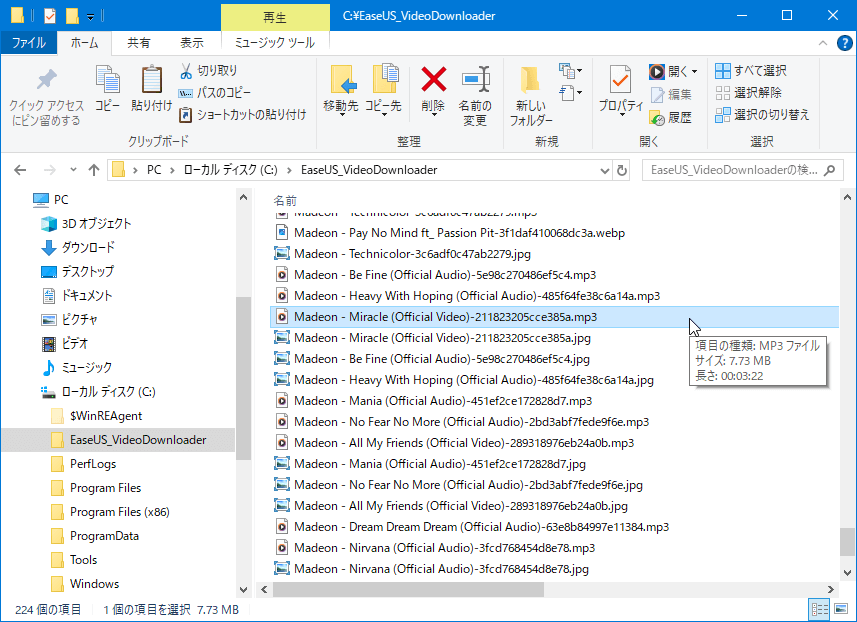Click the EaseUS_VideoDownloader search box
The height and width of the screenshot is (622, 857).
point(735,170)
